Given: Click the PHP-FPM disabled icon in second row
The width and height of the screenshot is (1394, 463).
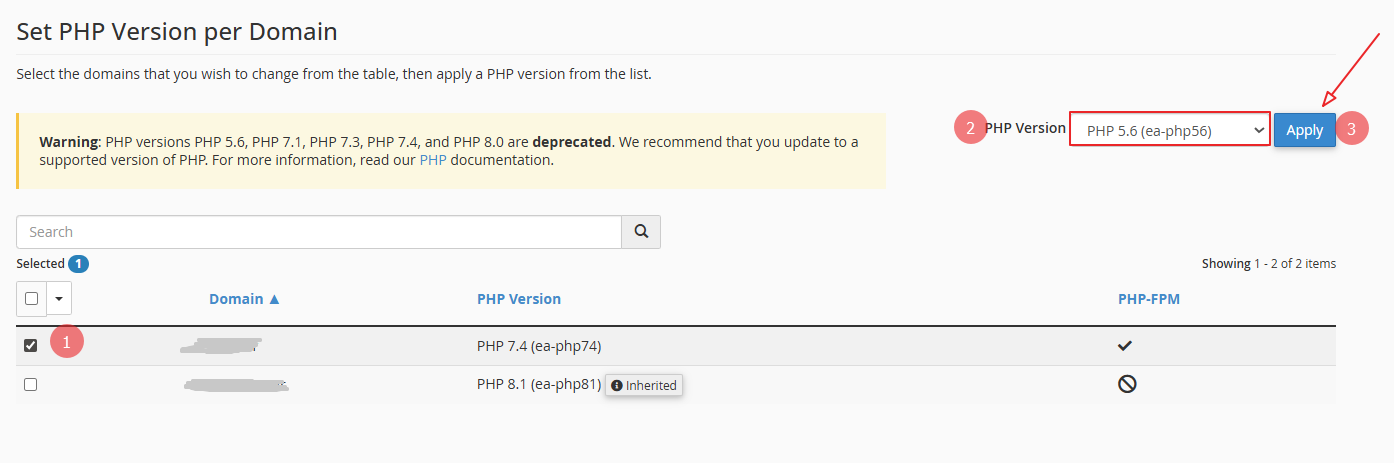Looking at the screenshot, I should 1127,384.
